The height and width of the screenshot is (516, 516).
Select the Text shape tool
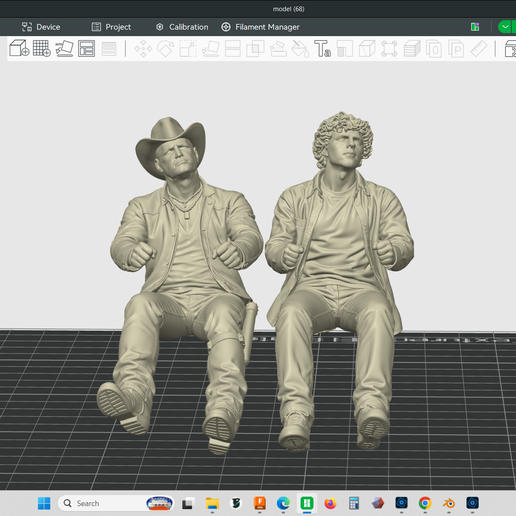tap(322, 49)
